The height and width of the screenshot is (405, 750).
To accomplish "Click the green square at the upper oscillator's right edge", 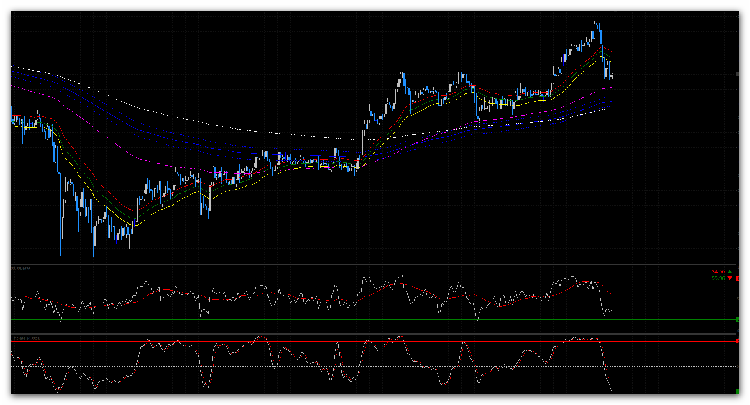I will click(737, 319).
